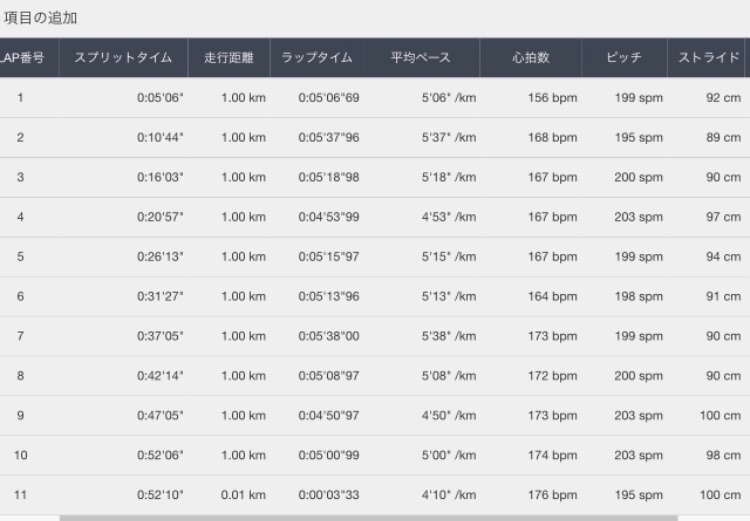Click heart rate 156 bpm
Screen dimensions: 750x521
(x=552, y=98)
